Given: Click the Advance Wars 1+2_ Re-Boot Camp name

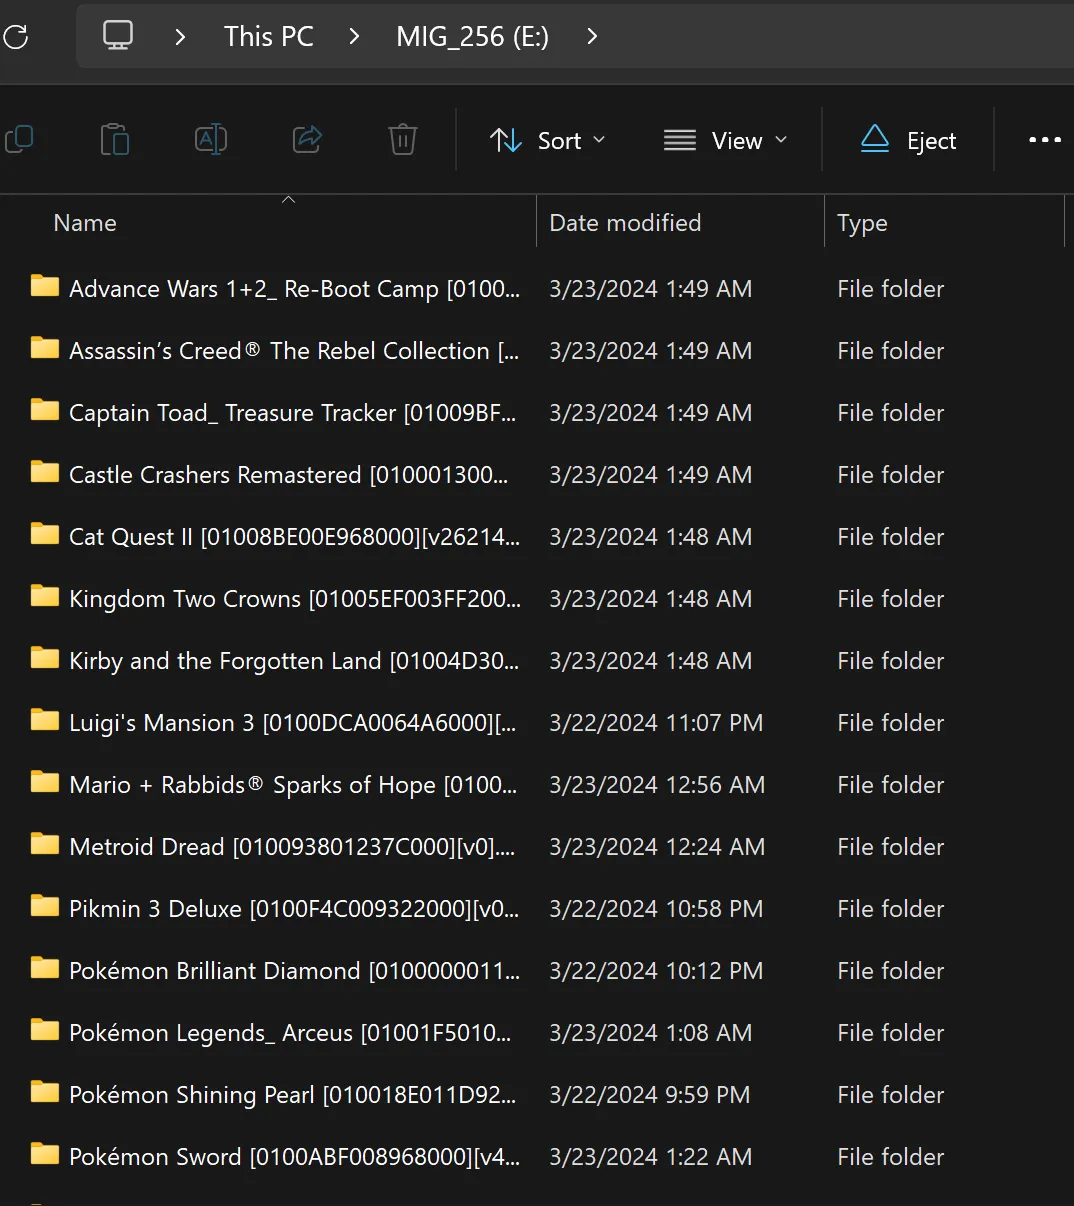Looking at the screenshot, I should [294, 289].
